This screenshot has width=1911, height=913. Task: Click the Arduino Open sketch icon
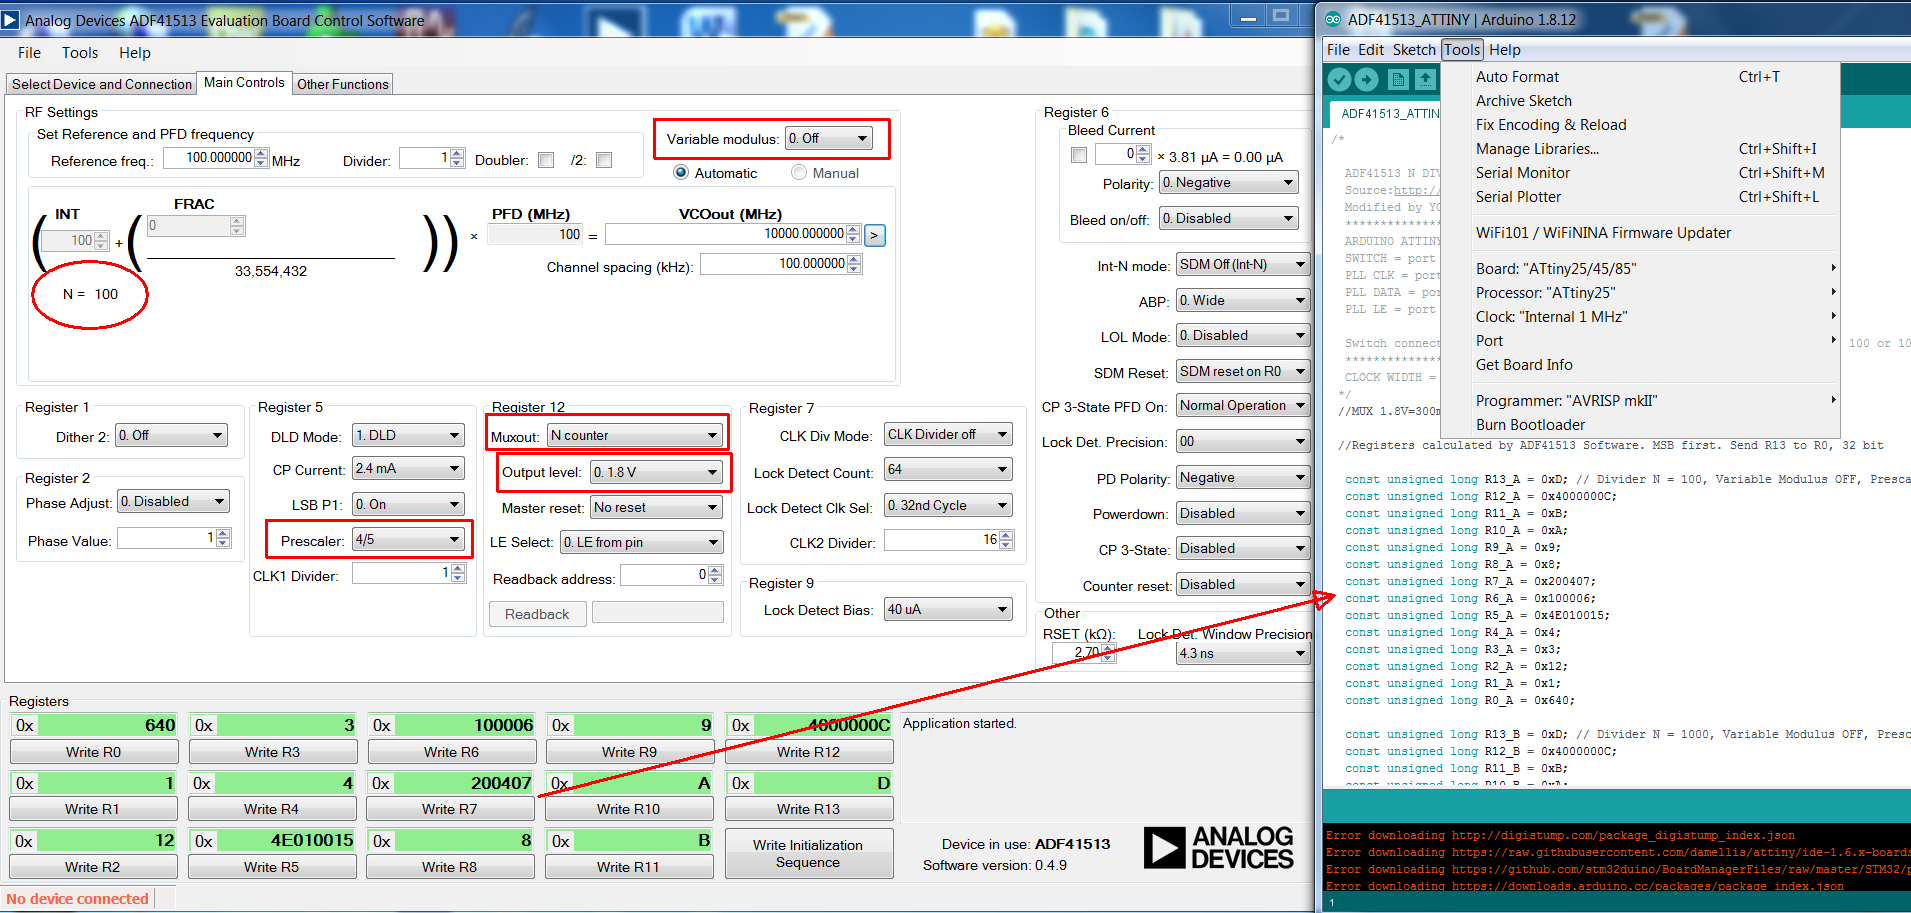(x=1425, y=79)
